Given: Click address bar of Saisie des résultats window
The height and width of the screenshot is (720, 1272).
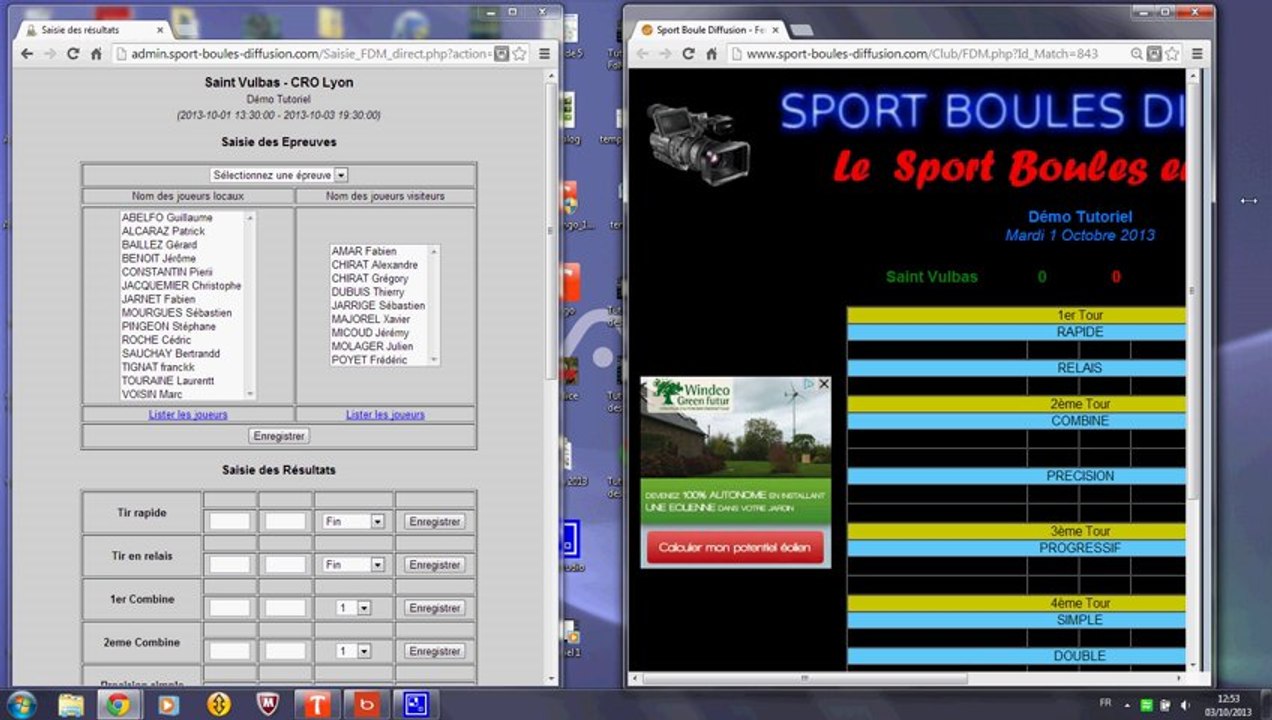Looking at the screenshot, I should tap(310, 54).
